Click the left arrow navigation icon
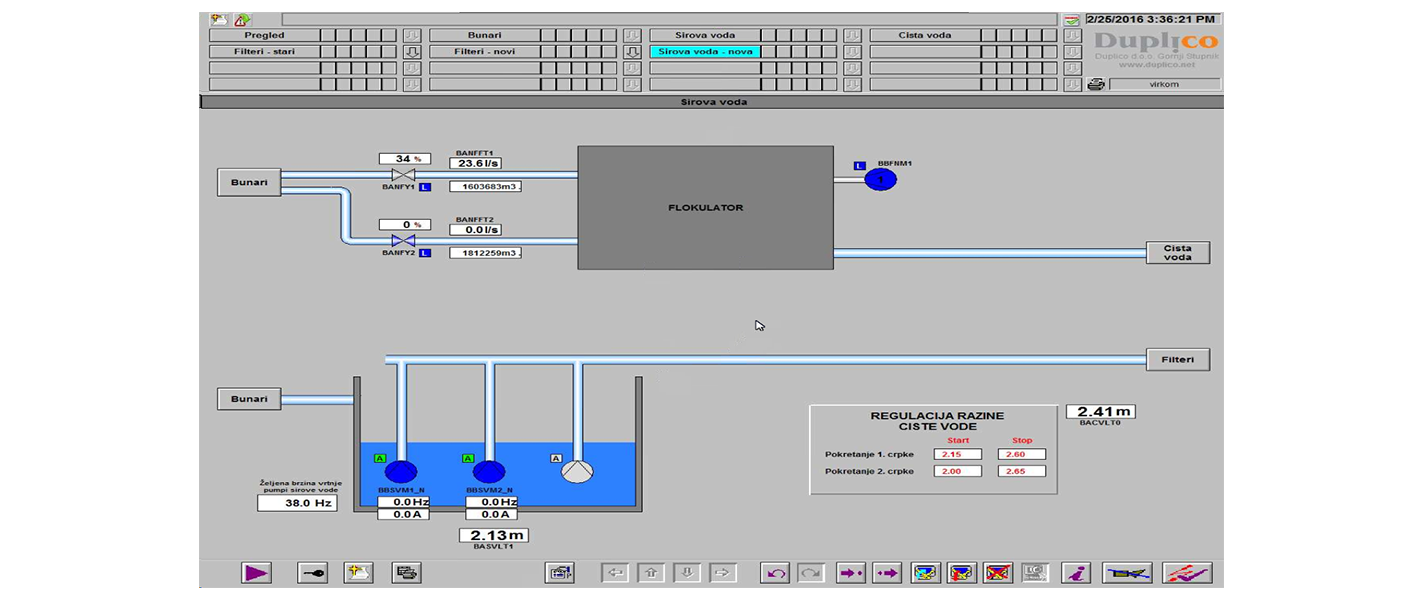The height and width of the screenshot is (600, 1421). click(x=616, y=573)
